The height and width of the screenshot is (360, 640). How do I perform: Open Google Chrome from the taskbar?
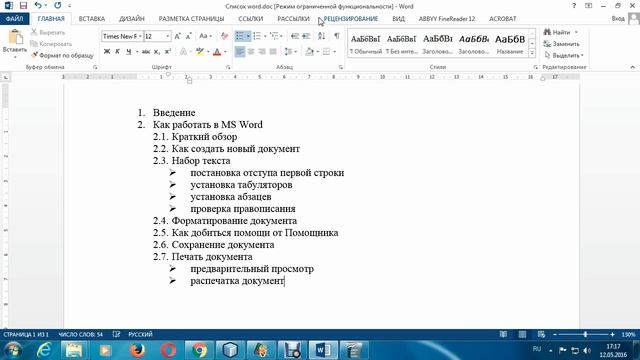199,350
